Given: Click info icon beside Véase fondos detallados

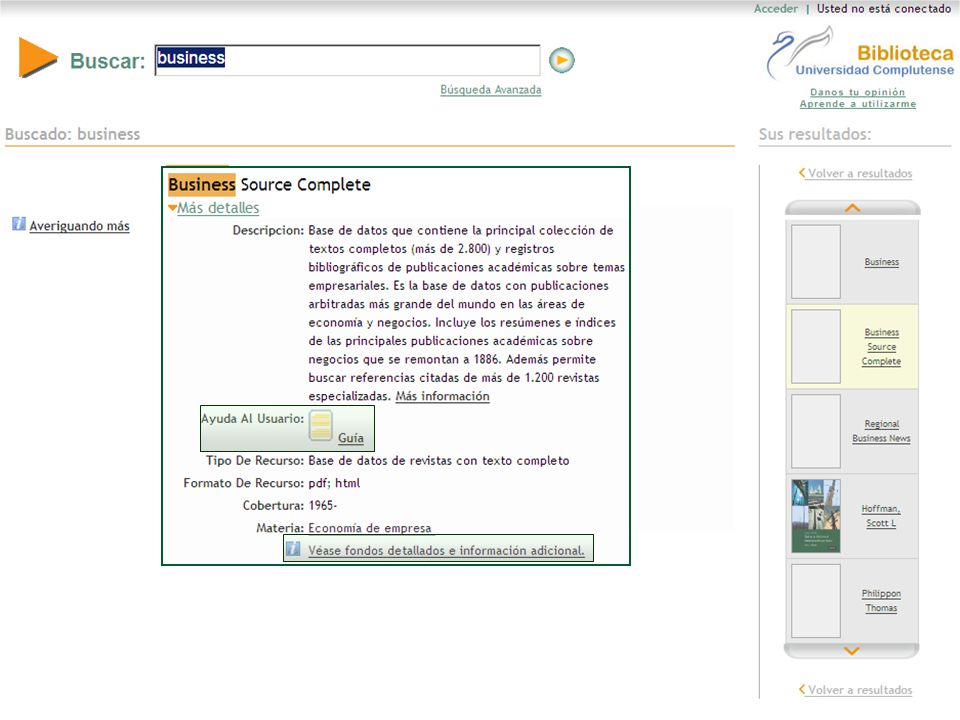Looking at the screenshot, I should pos(293,549).
